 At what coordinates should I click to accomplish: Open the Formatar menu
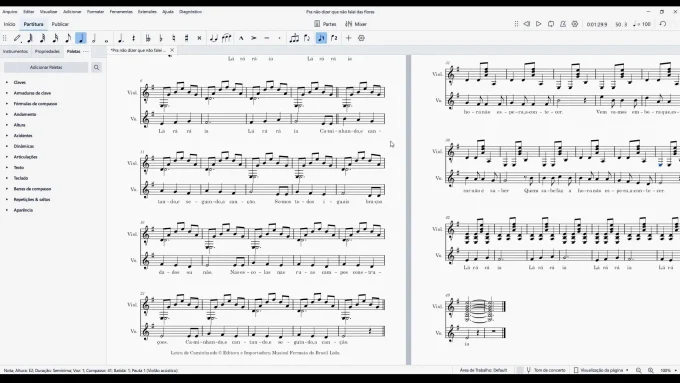point(95,12)
